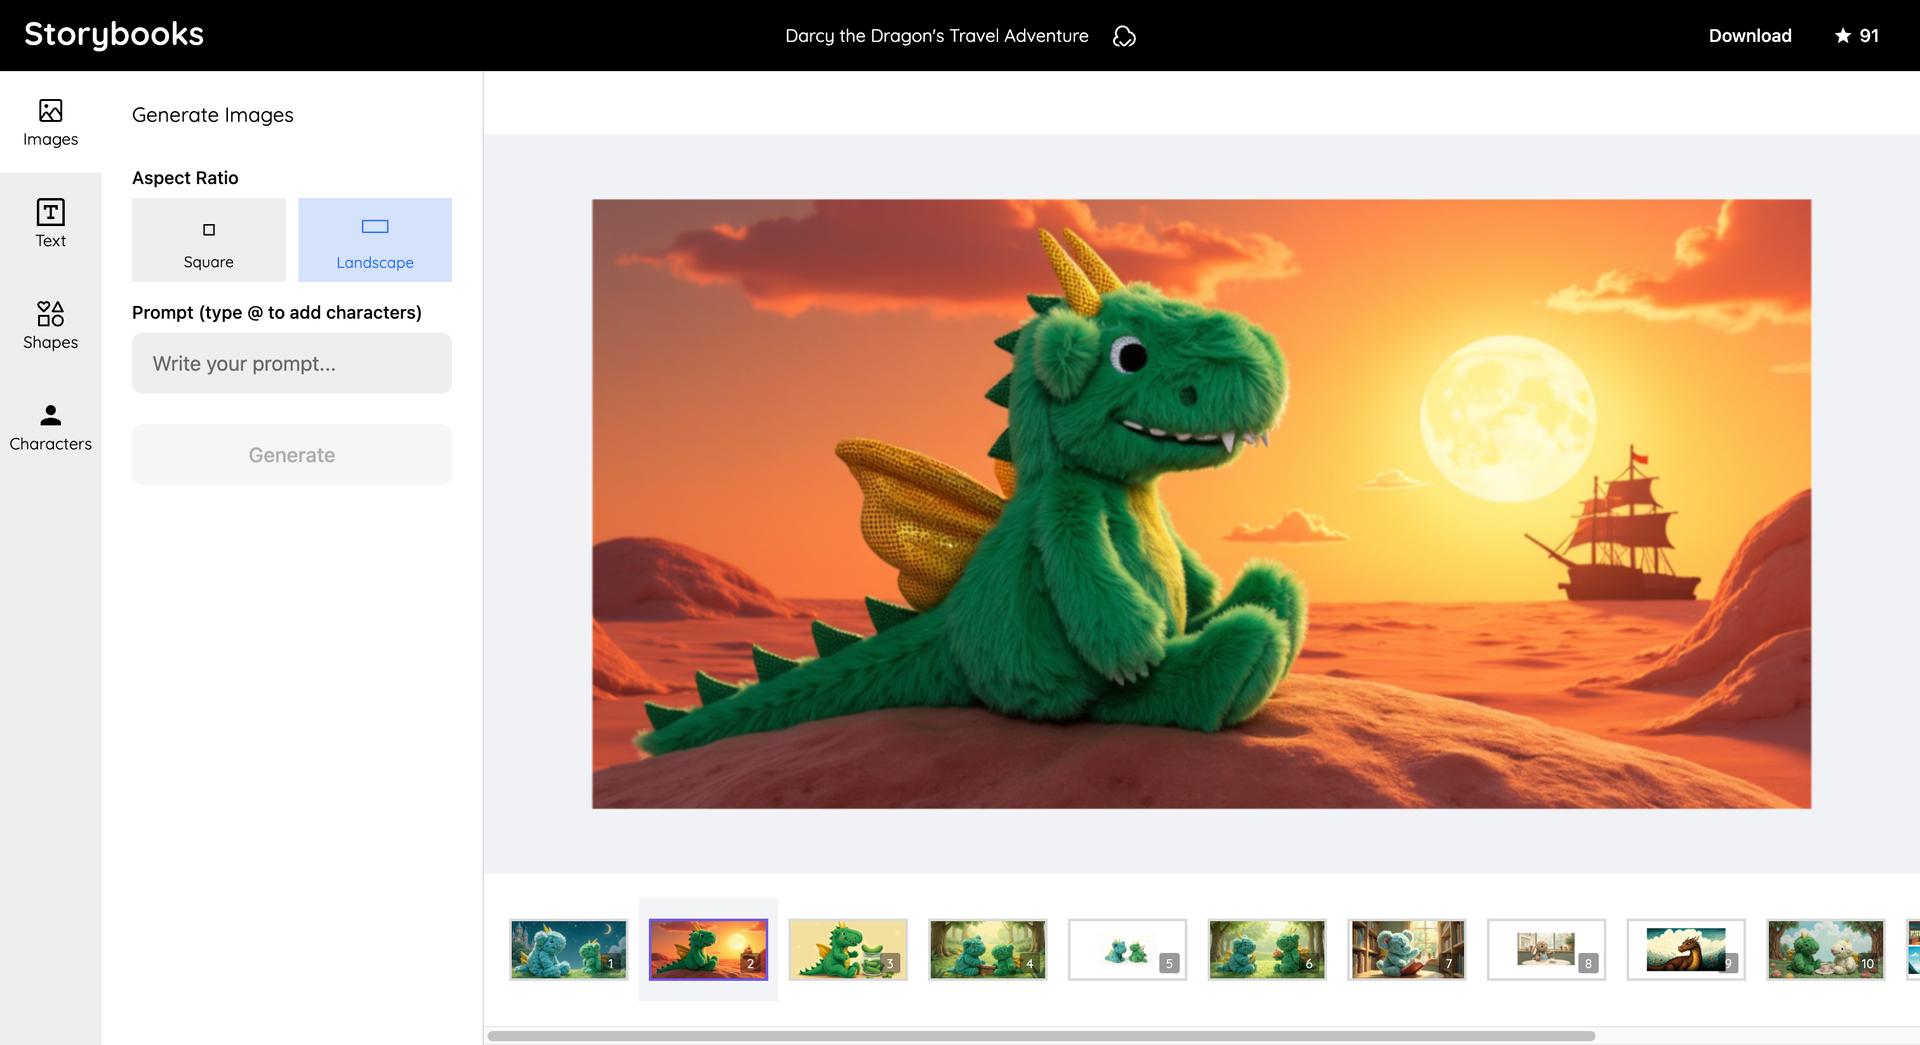The image size is (1920, 1045).
Task: Click the sunset dragon image on the canvas
Action: (1200, 503)
